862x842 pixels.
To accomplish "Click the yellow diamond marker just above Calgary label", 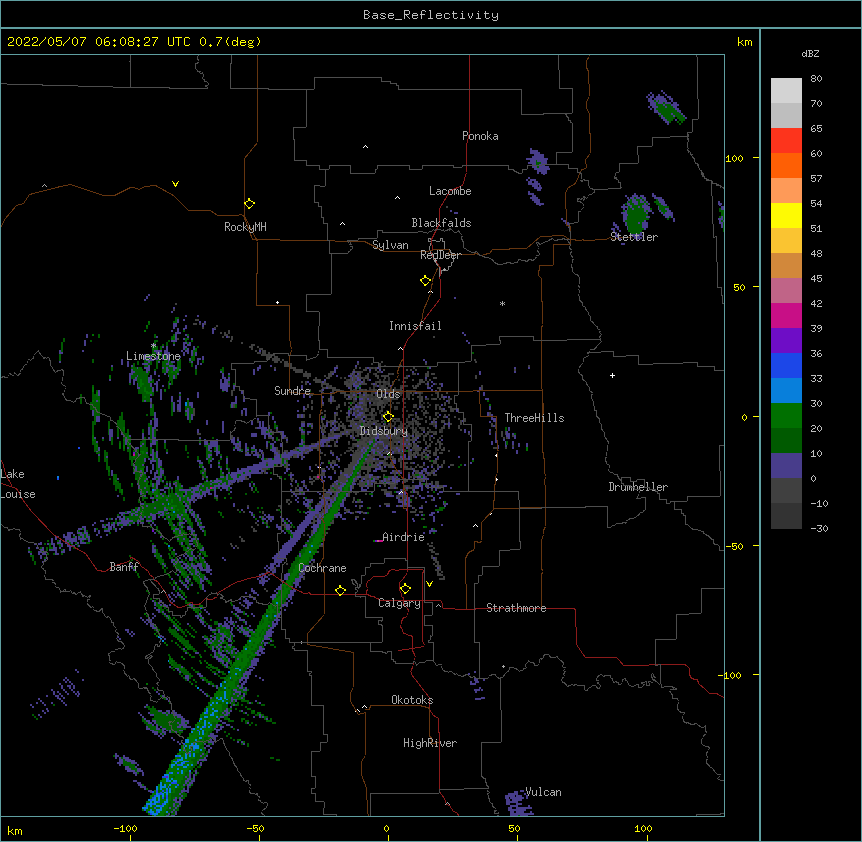I will (x=405, y=589).
